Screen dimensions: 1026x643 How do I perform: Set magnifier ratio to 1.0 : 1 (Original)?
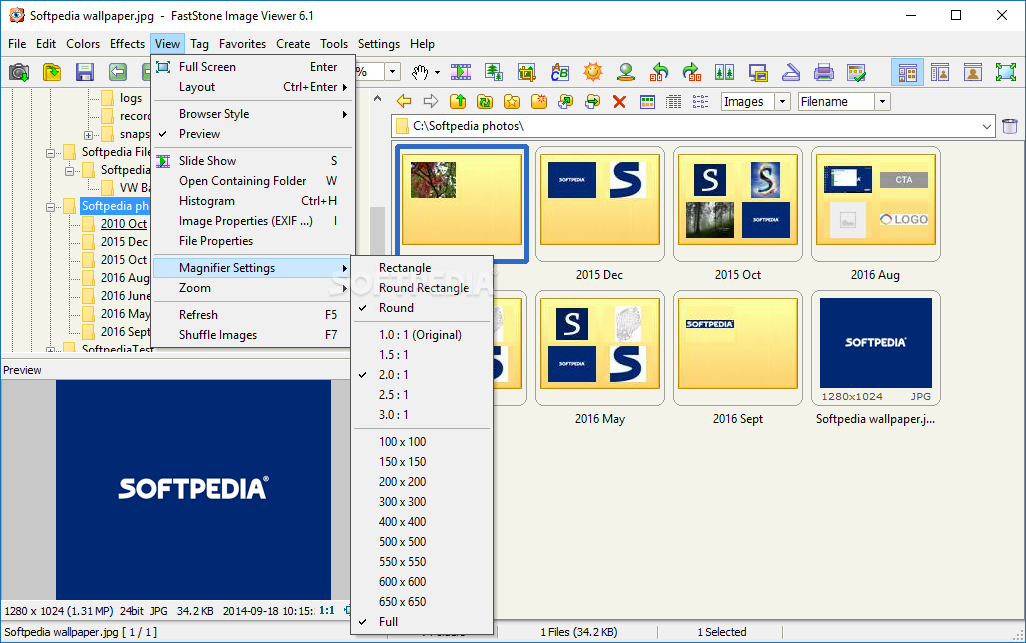pos(422,334)
